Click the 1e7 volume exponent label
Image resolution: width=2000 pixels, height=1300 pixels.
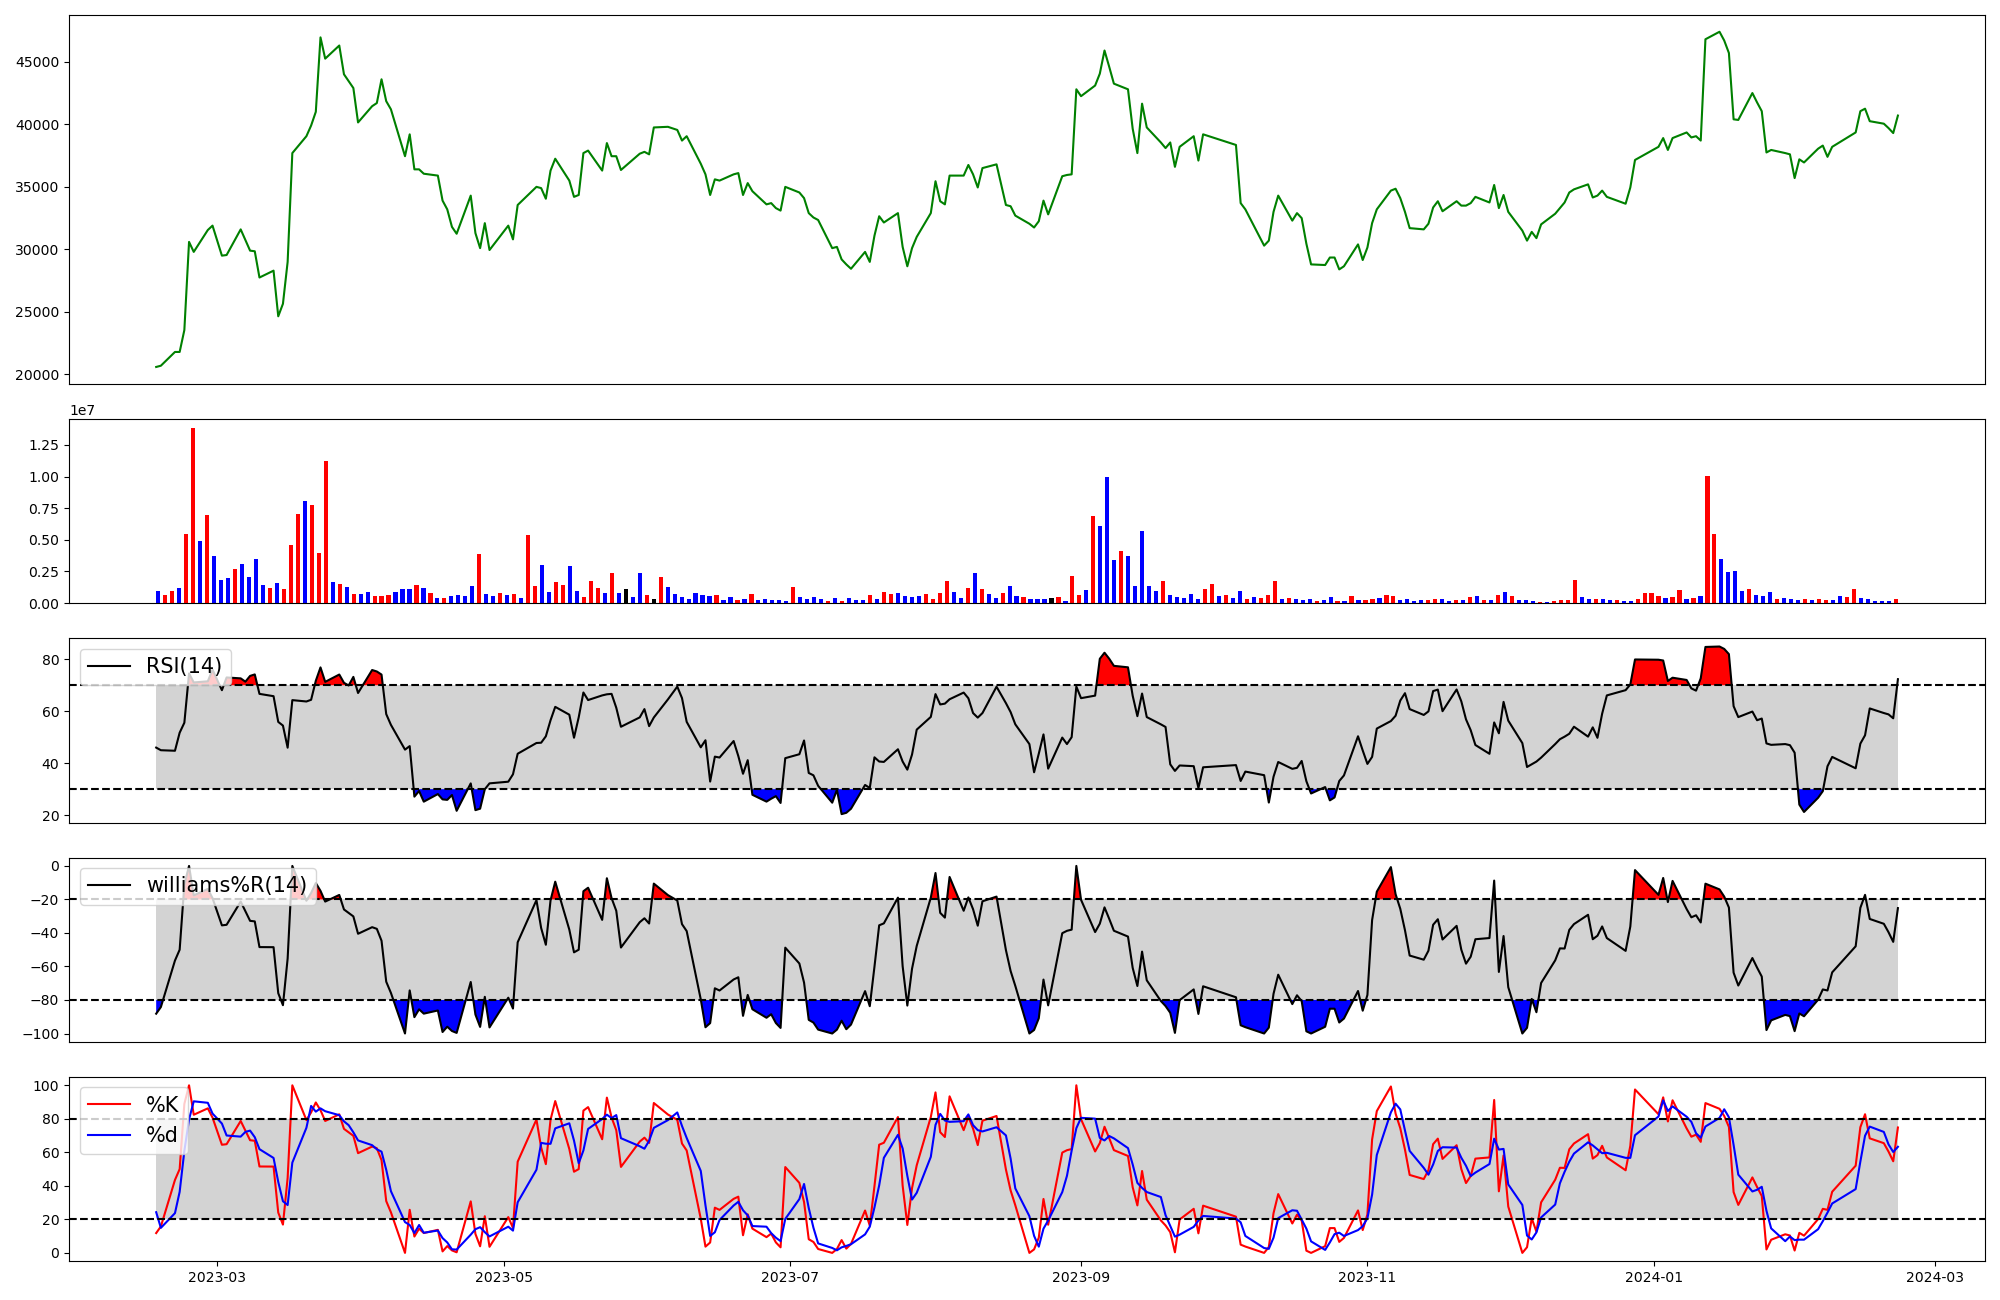click(82, 410)
